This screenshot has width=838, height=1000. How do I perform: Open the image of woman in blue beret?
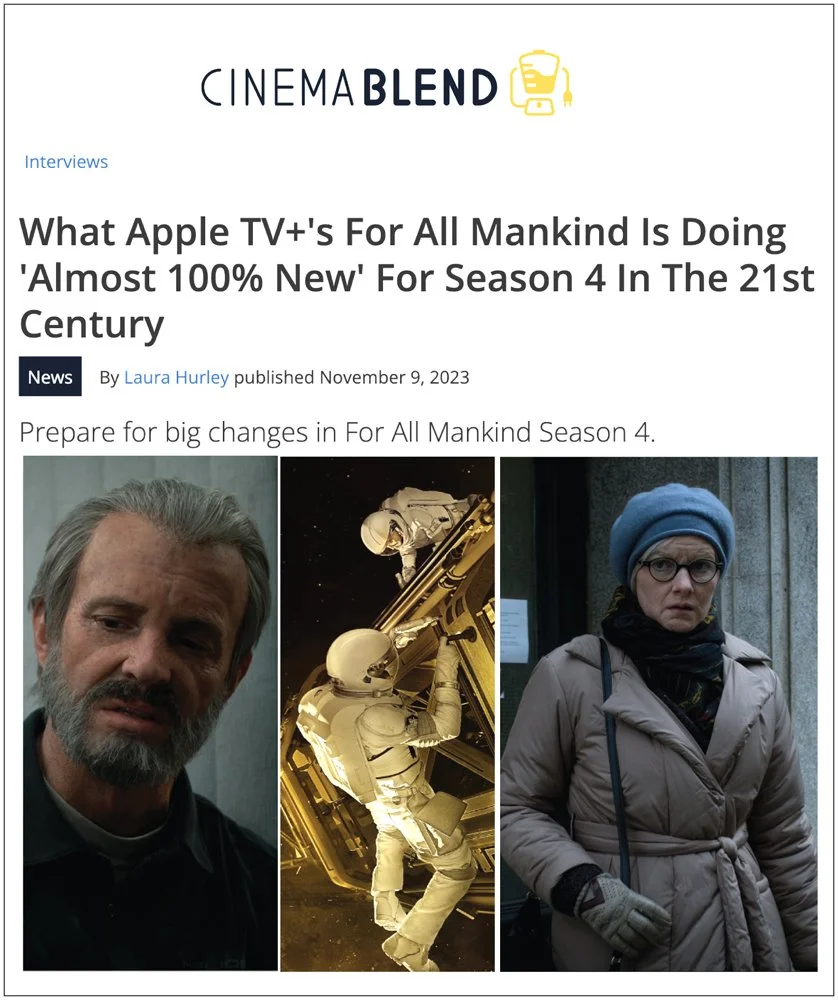coord(658,714)
